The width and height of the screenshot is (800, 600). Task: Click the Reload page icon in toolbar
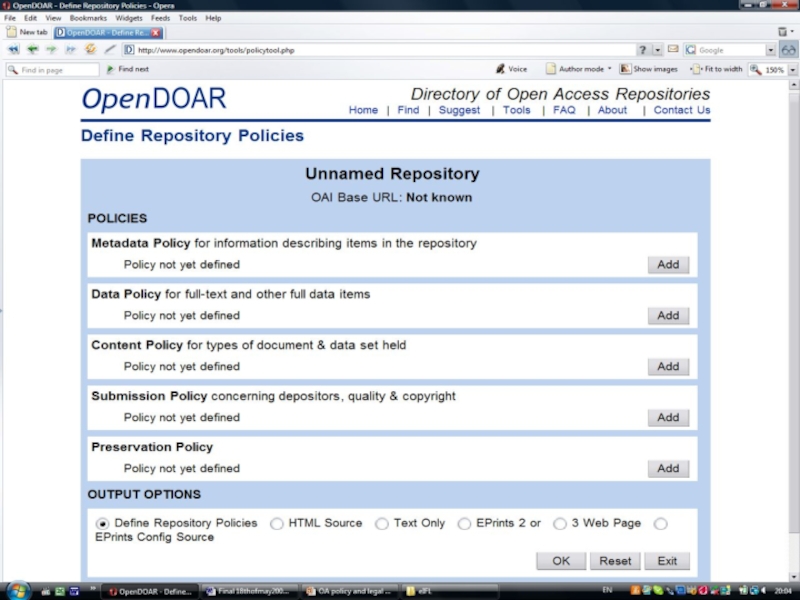(x=90, y=49)
